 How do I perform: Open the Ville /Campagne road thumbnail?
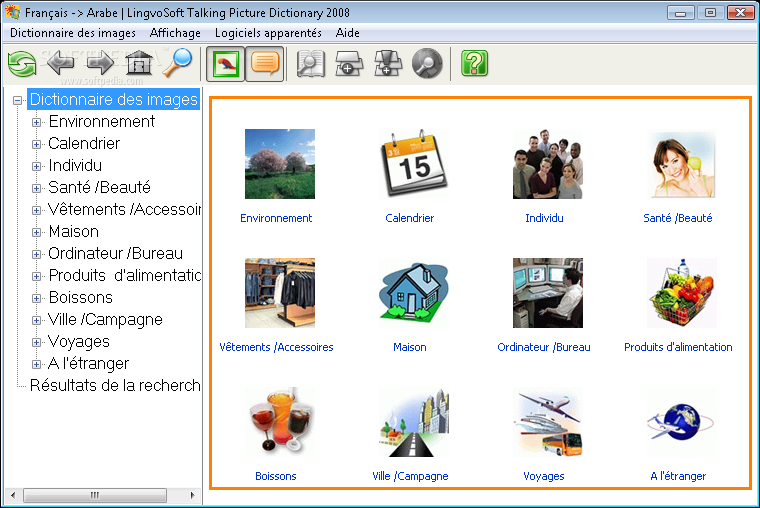414,422
